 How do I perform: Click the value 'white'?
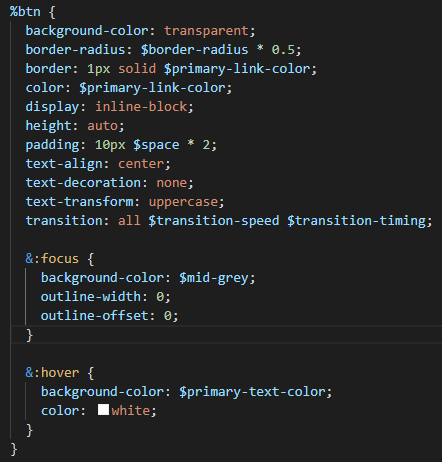click(131, 411)
